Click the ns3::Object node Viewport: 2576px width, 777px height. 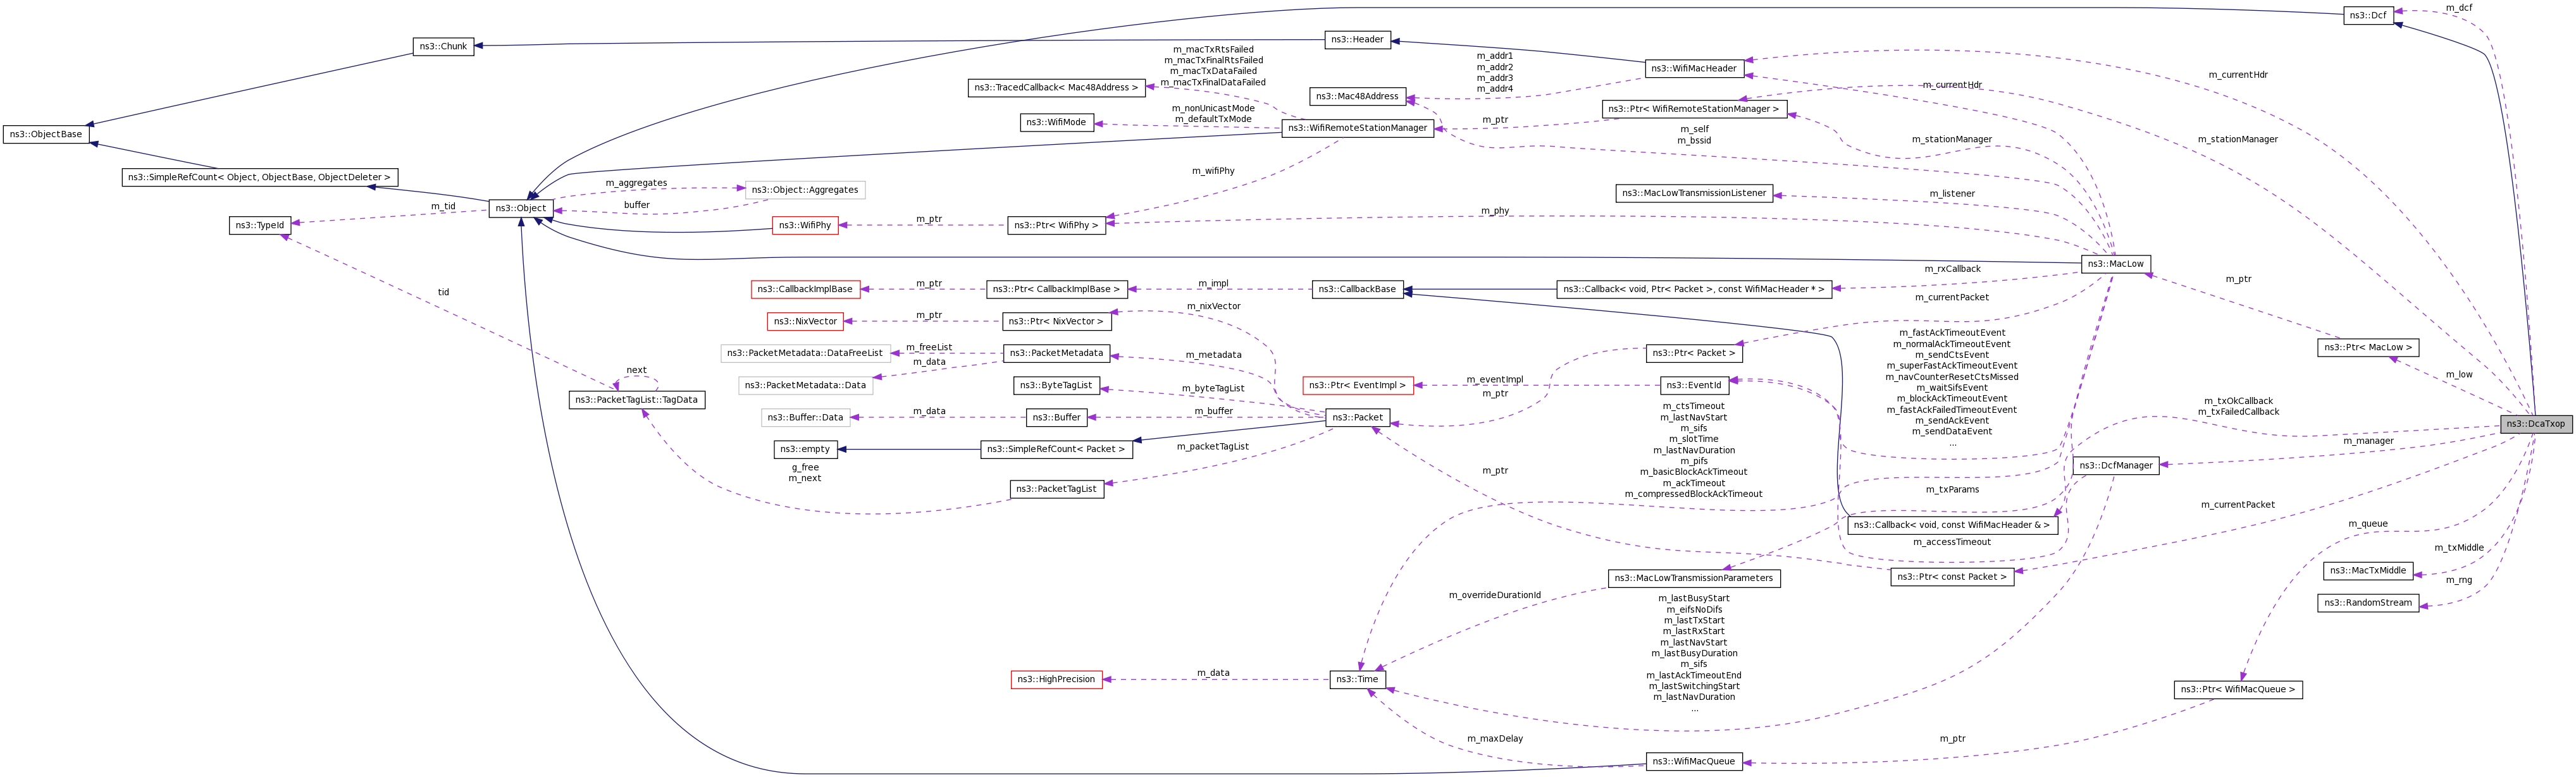click(521, 208)
